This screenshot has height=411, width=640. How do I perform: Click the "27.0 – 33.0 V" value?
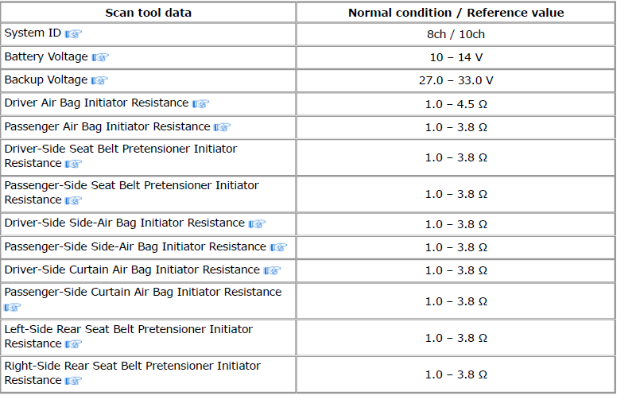(455, 80)
